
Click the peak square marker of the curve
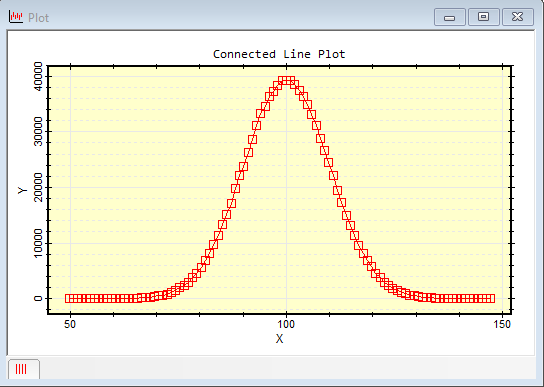pyautogui.click(x=287, y=81)
